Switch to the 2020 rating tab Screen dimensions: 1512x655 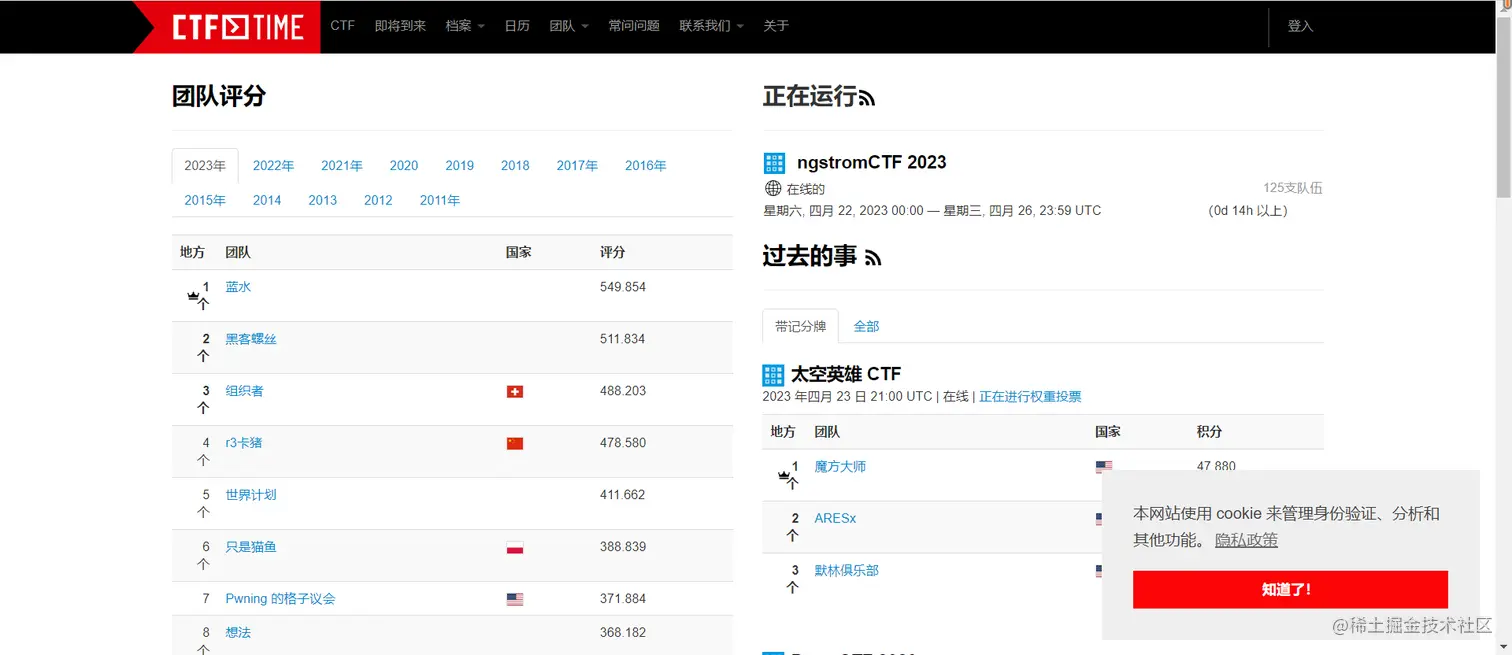tap(404, 166)
